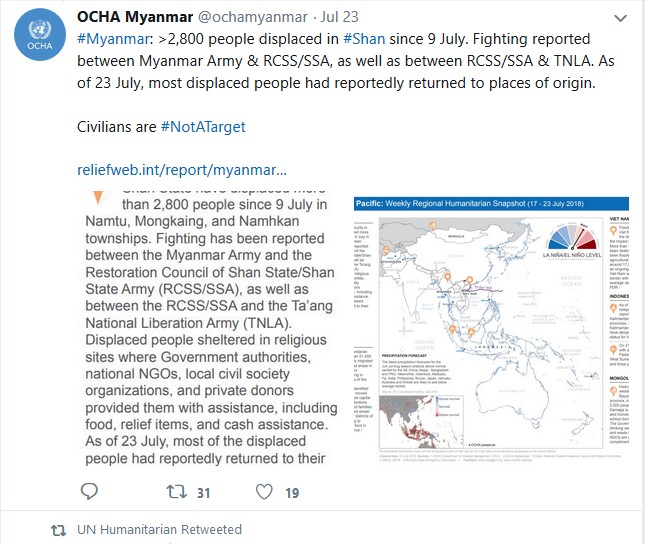Screen dimensions: 645x544
Task: Click the reply speech bubble icon
Action: pos(89,491)
